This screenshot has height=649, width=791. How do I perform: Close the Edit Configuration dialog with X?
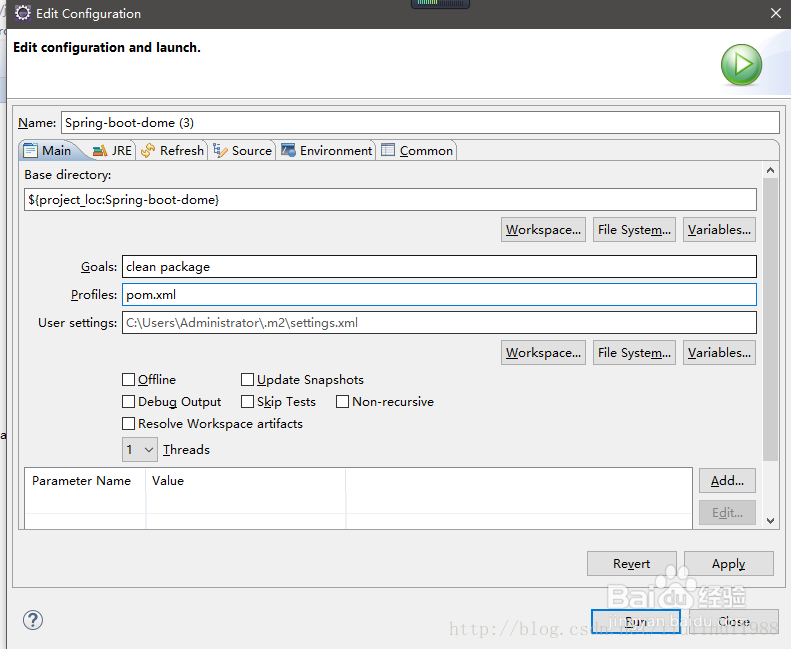(x=776, y=13)
